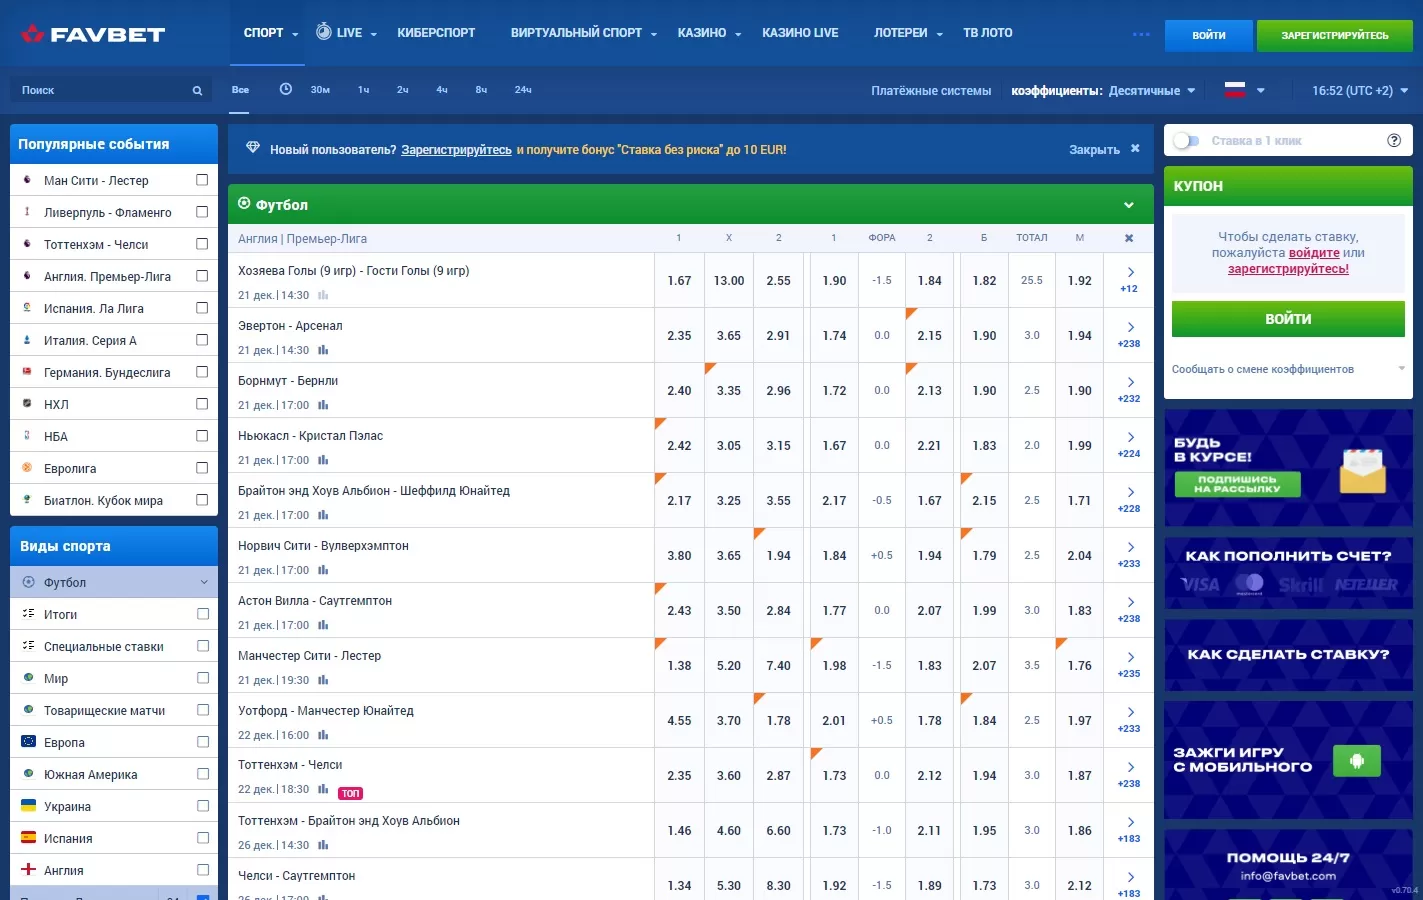
Task: Check the Ман Сити - Лестер checkbox
Action: [x=202, y=180]
